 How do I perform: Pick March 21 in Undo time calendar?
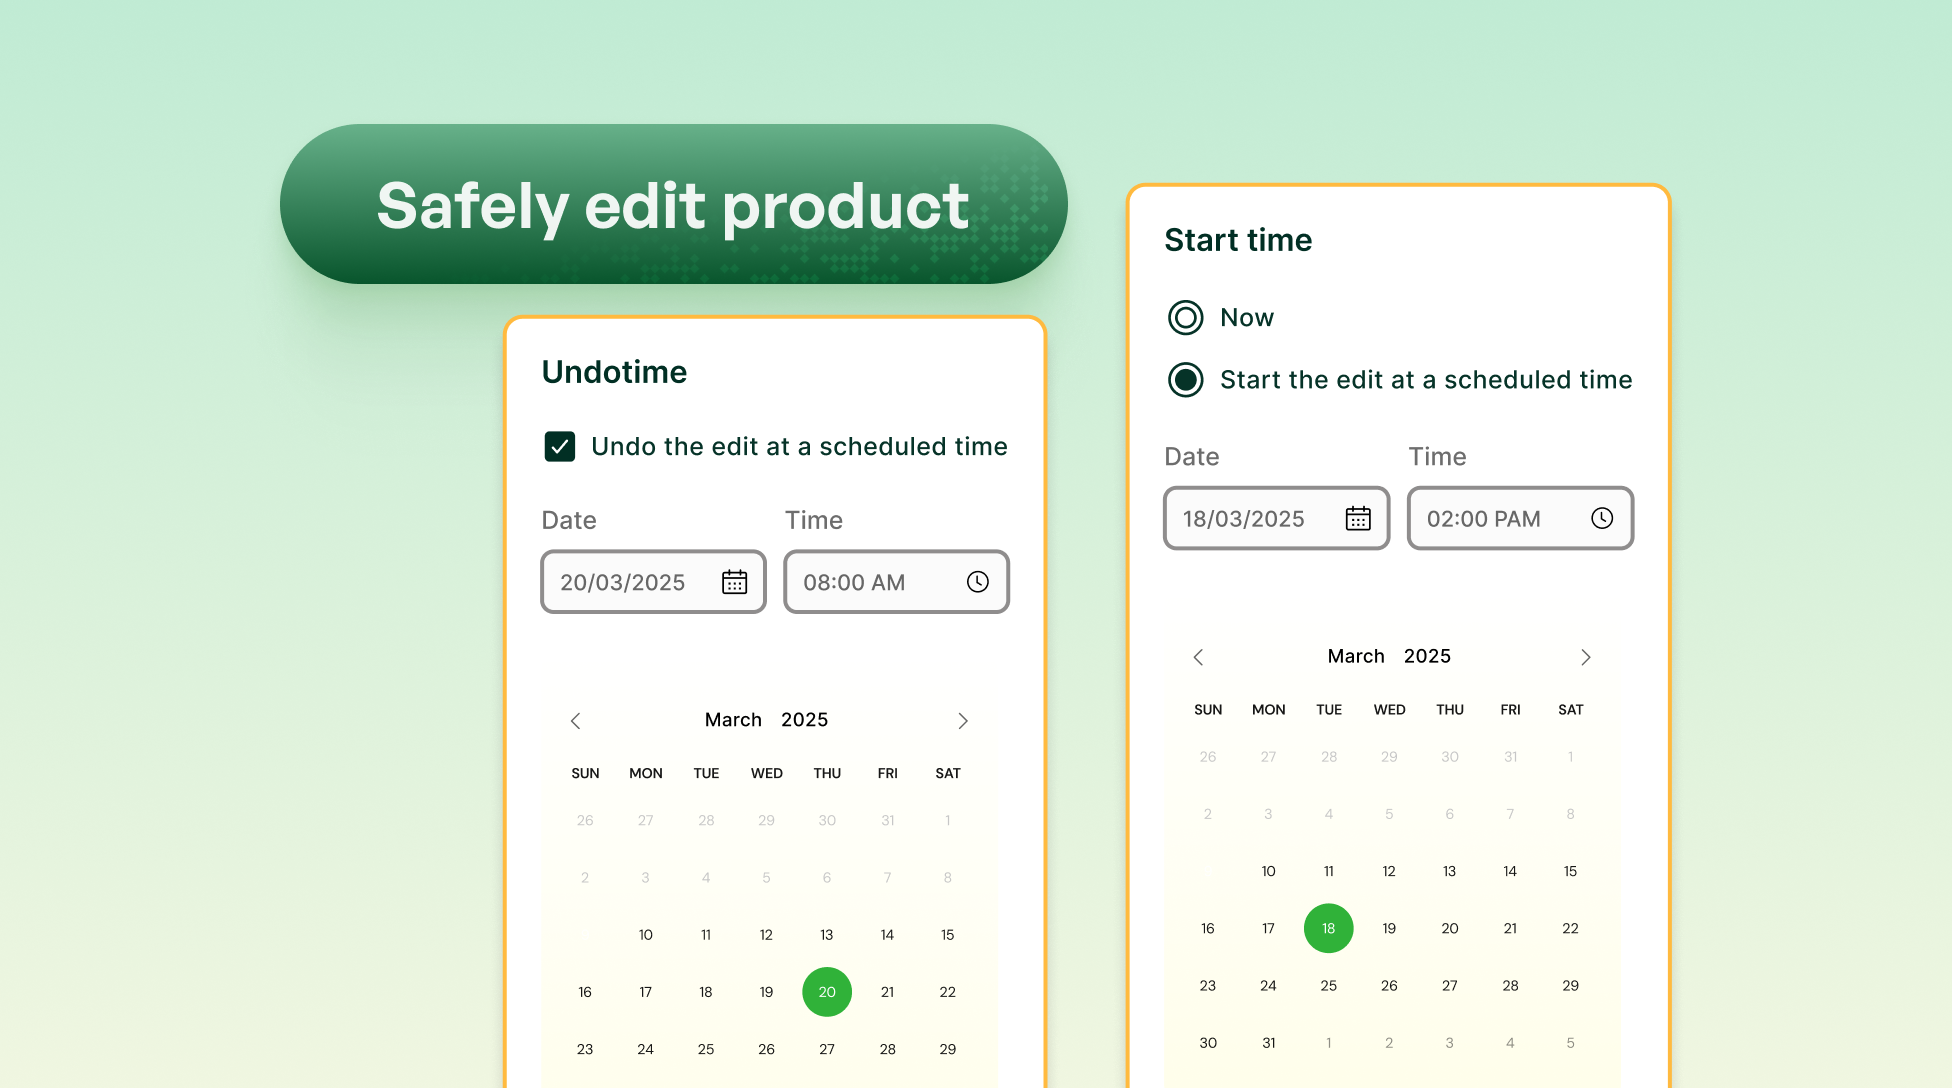click(x=887, y=992)
